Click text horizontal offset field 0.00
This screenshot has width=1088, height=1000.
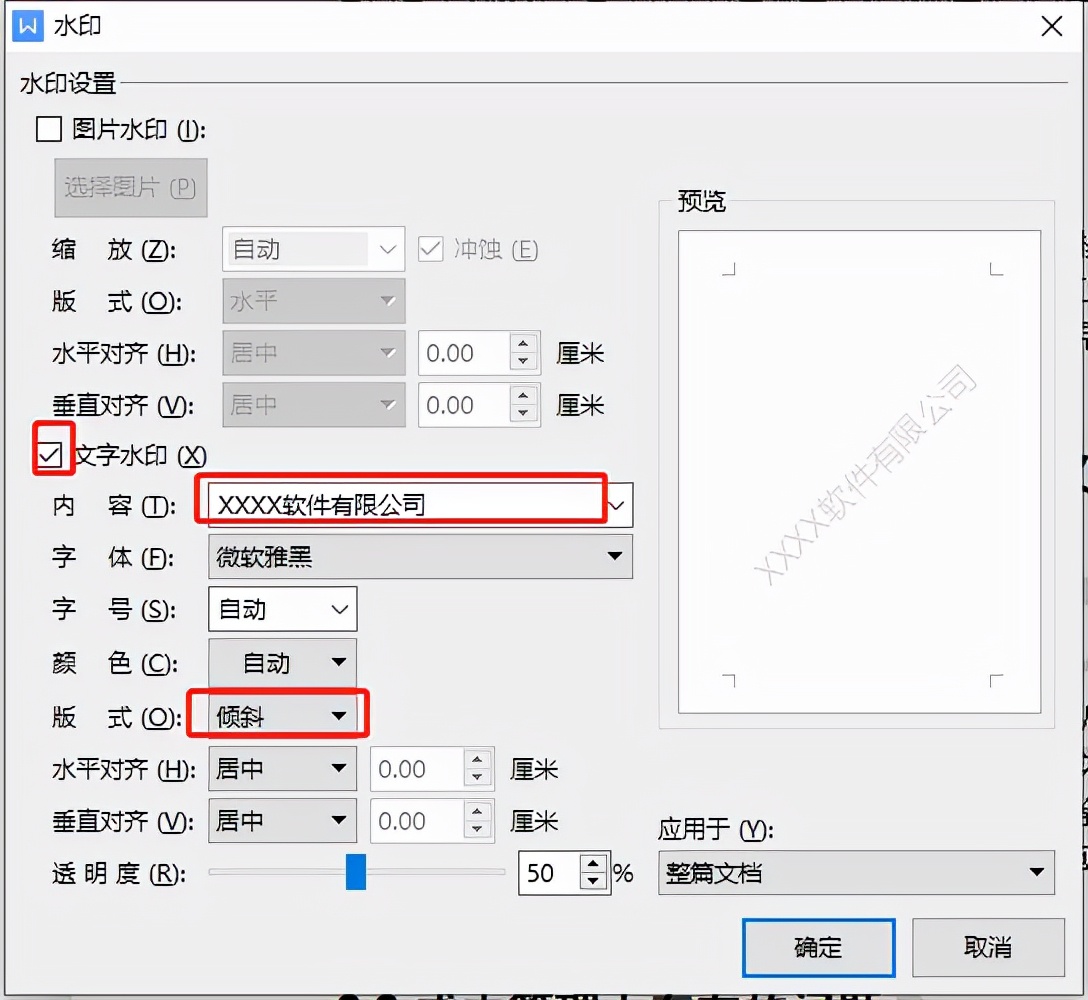tap(417, 769)
